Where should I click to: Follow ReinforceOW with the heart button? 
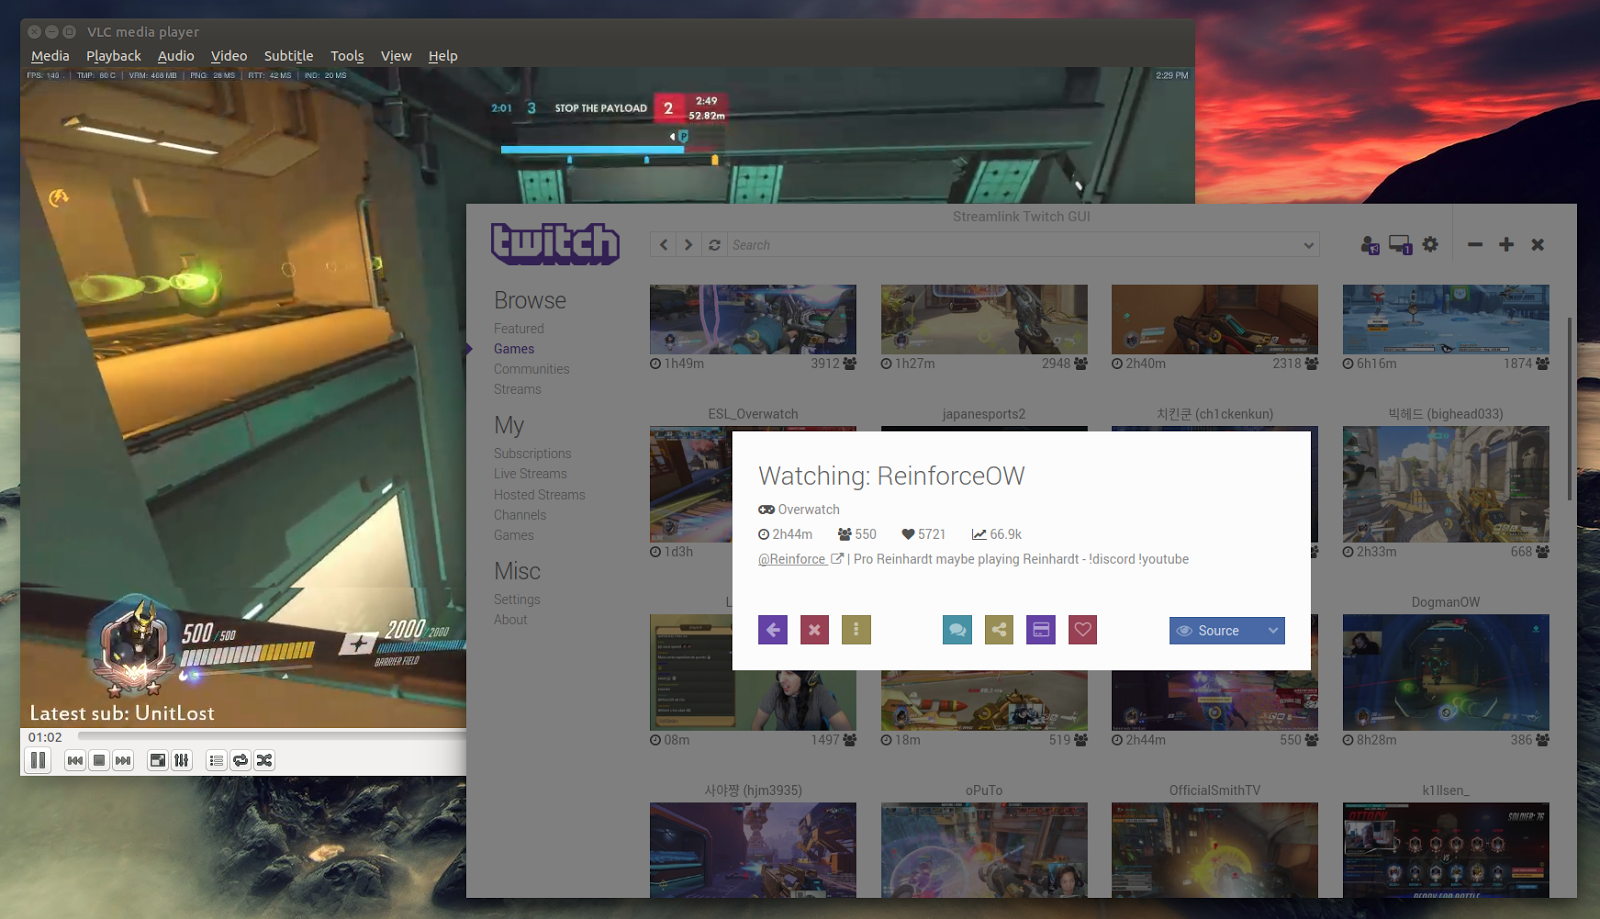click(1082, 630)
